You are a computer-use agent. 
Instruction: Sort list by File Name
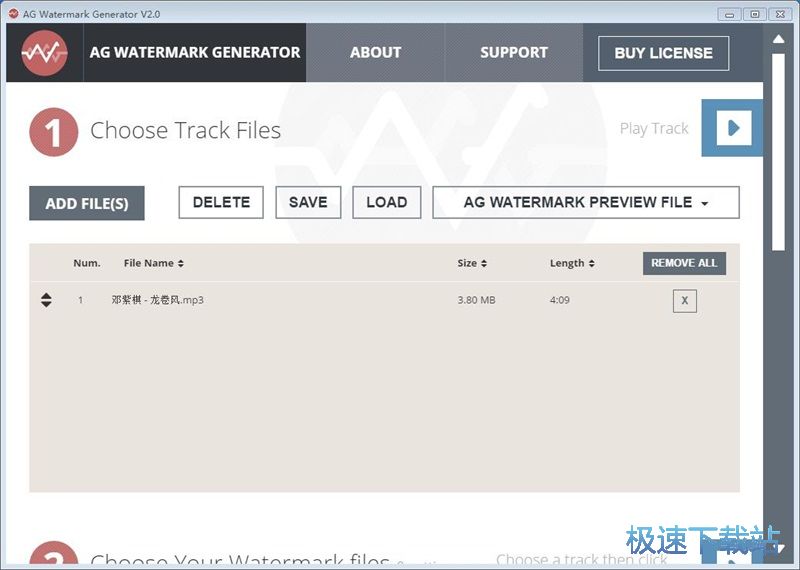tap(154, 263)
